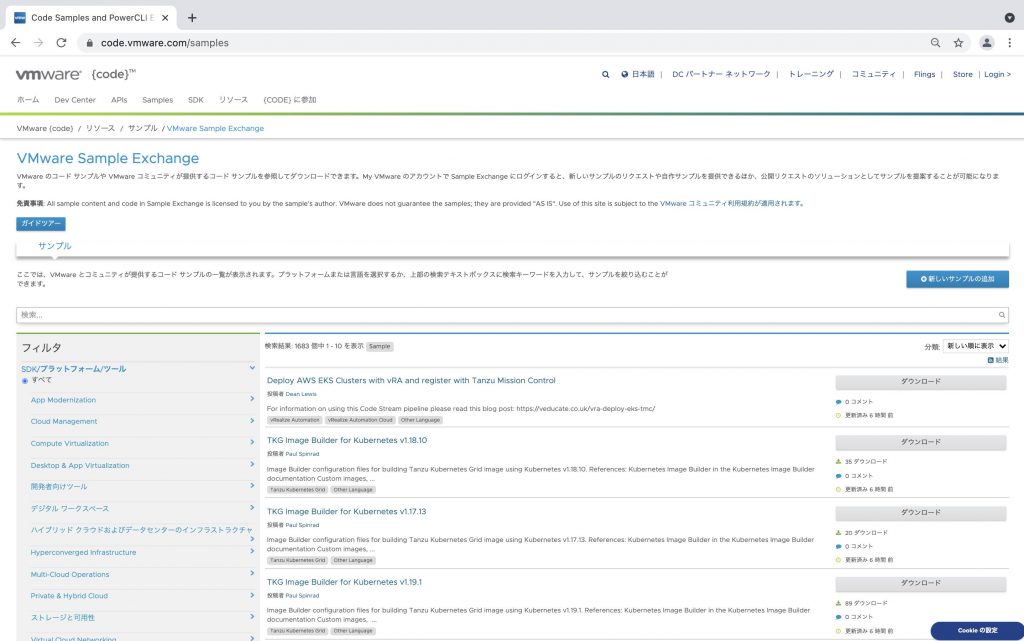This screenshot has height=641, width=1024.
Task: Click the 検索 search input field
Action: pos(512,315)
